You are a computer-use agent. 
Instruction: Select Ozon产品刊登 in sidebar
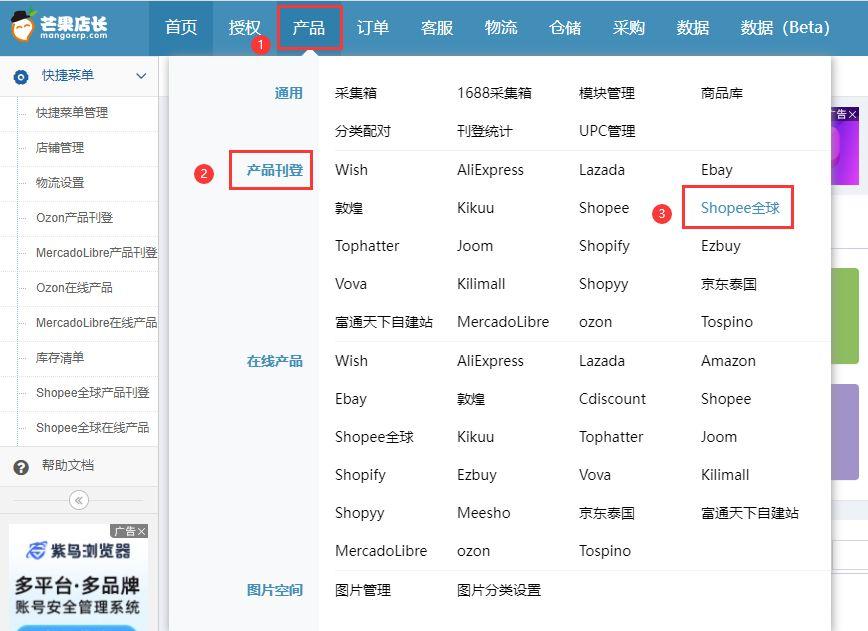(74, 218)
